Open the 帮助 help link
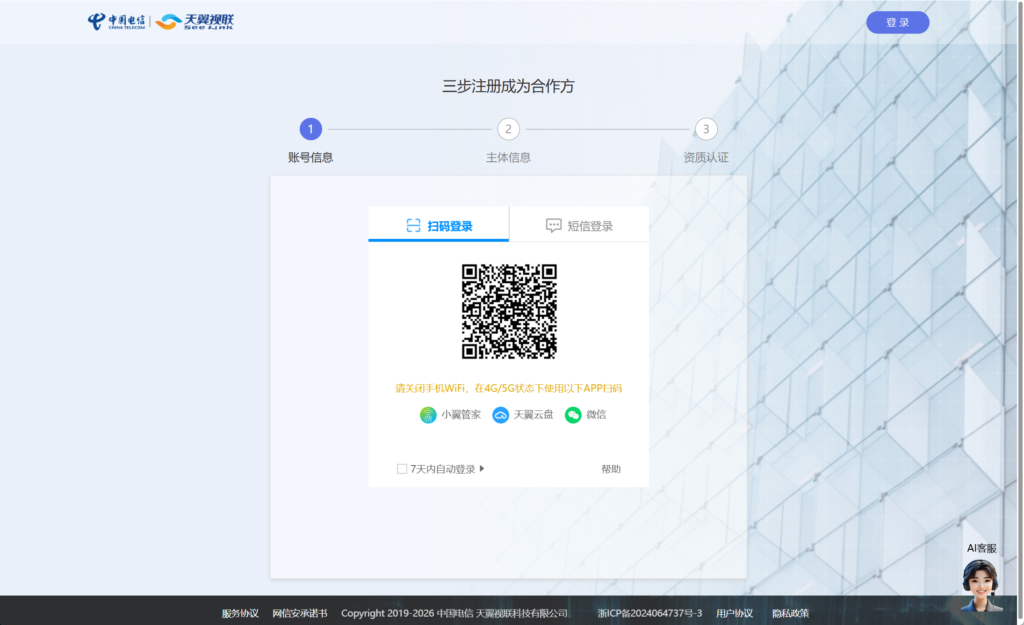The width and height of the screenshot is (1024, 625). [x=611, y=469]
